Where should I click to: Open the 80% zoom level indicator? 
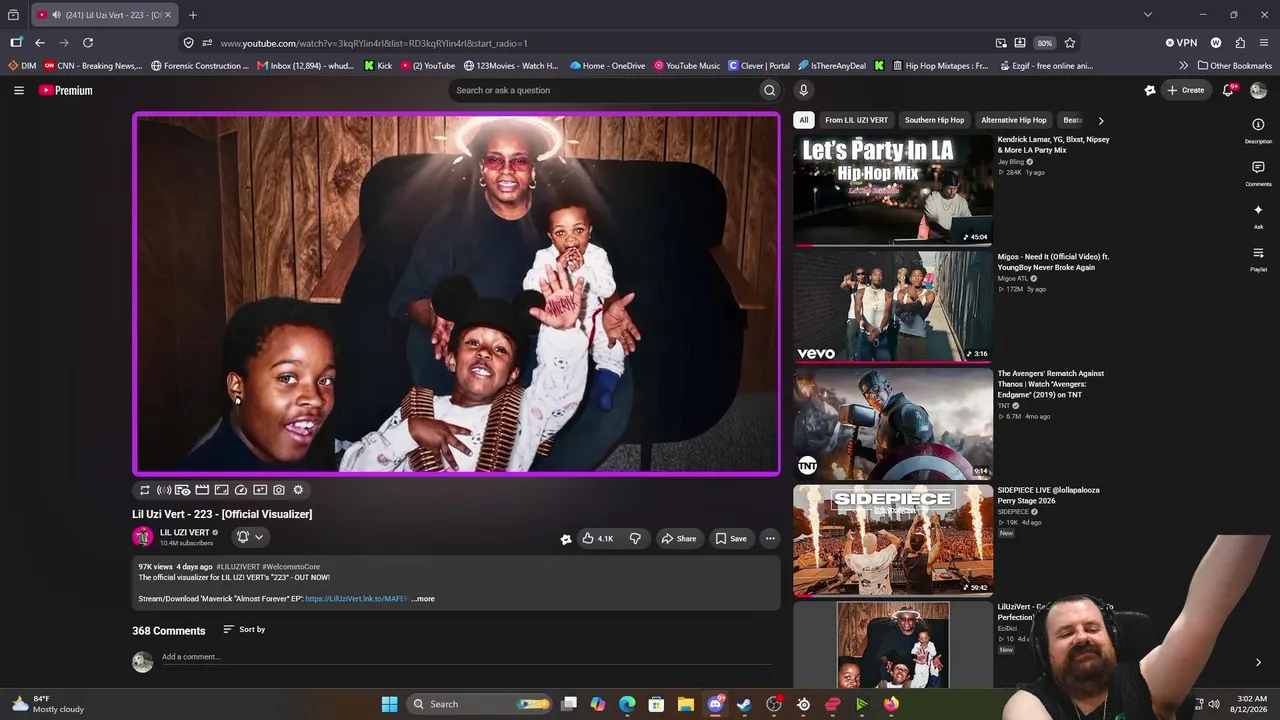pyautogui.click(x=1044, y=43)
